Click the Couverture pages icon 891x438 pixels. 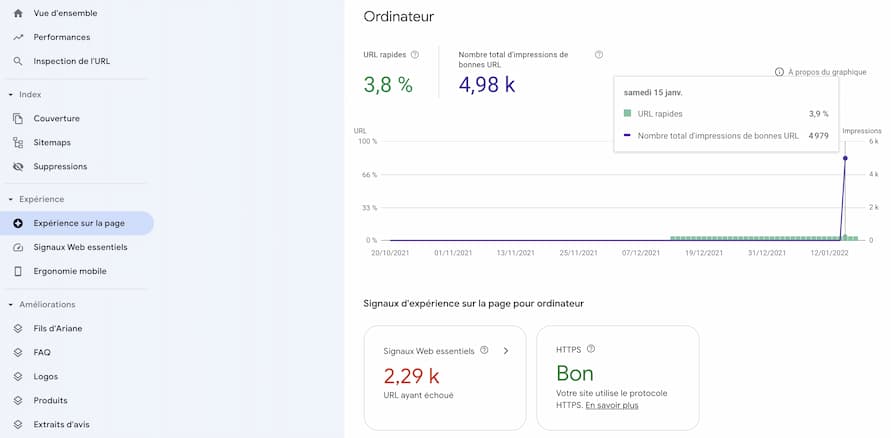coord(18,119)
